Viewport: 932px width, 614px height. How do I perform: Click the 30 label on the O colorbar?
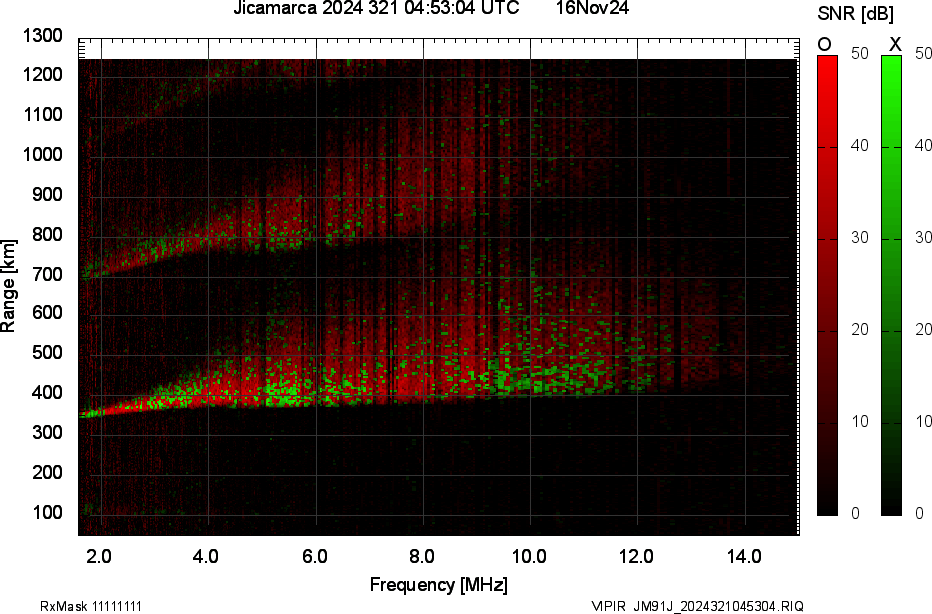pos(860,238)
